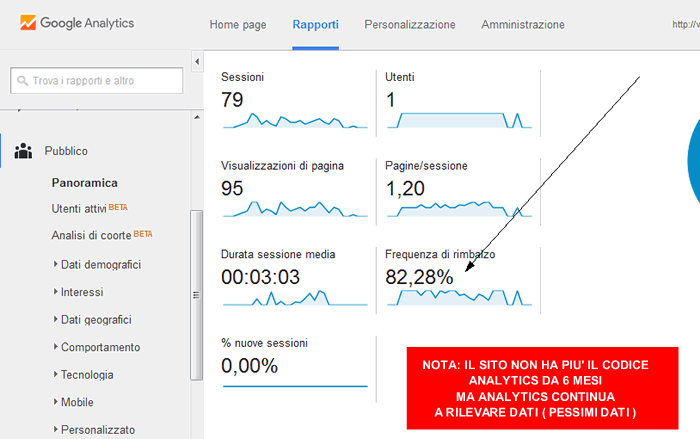
Task: Go to the Amministrazione tab
Action: [522, 24]
